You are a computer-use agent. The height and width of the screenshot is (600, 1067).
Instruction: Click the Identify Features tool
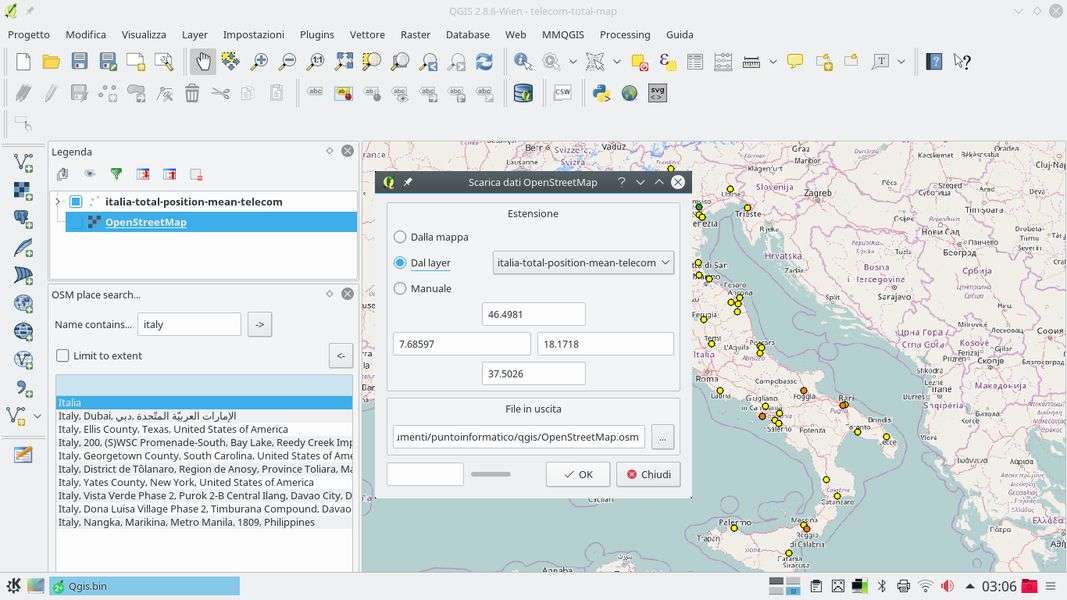click(x=523, y=62)
